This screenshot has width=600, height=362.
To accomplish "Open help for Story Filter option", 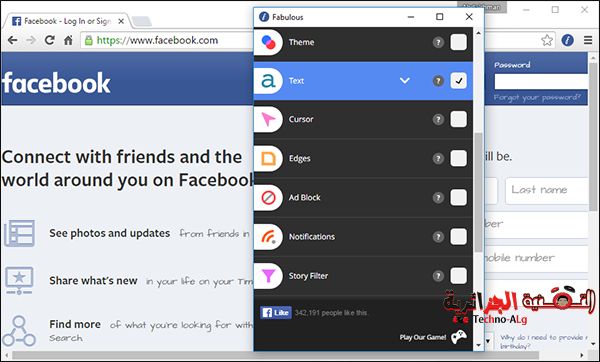I will [438, 276].
